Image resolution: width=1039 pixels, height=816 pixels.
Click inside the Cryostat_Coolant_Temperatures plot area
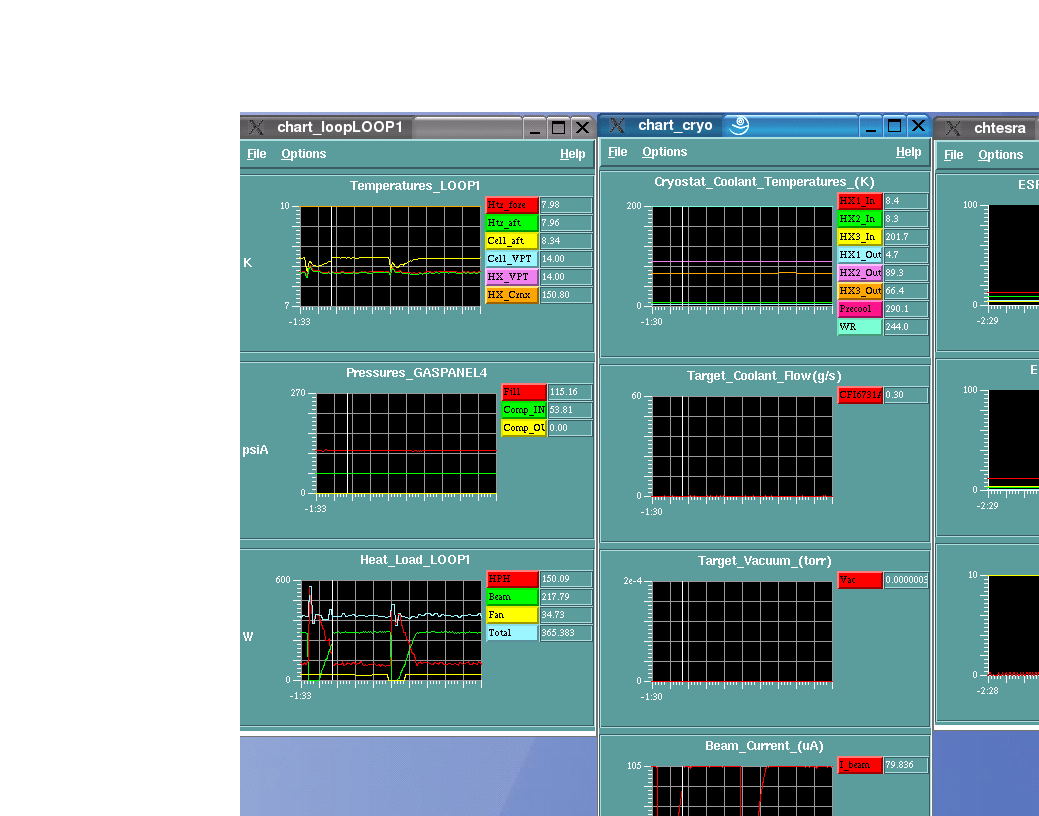point(742,256)
